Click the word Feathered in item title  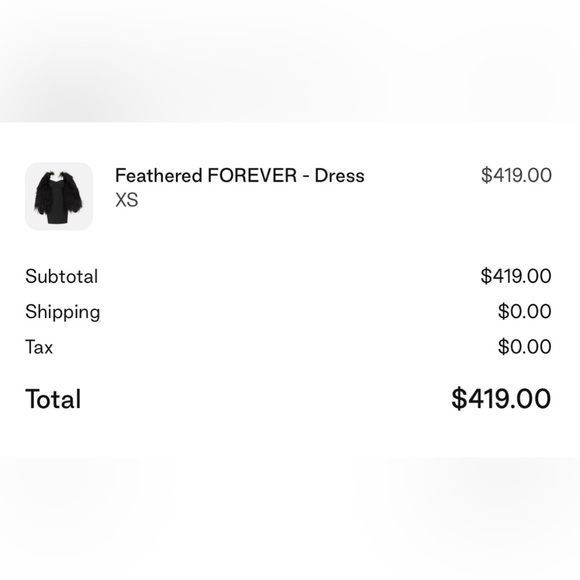[x=159, y=175]
